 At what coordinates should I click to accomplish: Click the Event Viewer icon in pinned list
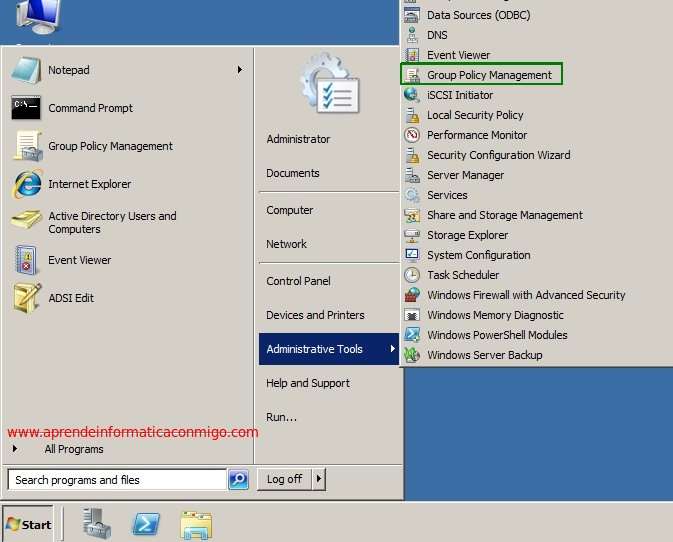click(27, 260)
